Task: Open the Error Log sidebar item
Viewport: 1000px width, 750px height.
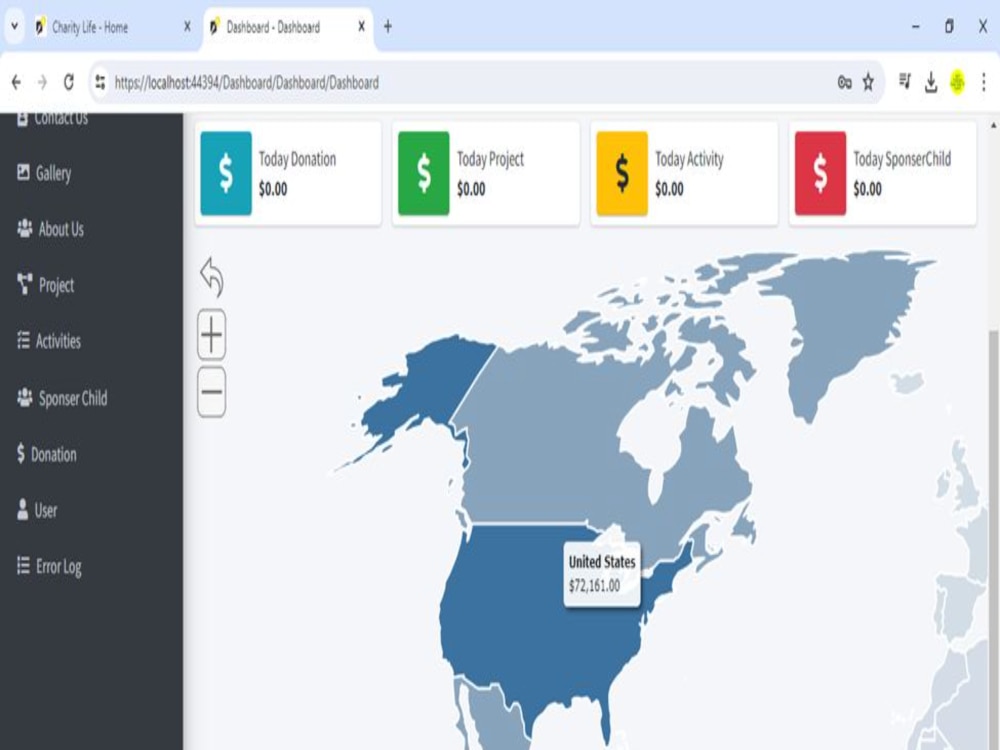Action: point(49,566)
